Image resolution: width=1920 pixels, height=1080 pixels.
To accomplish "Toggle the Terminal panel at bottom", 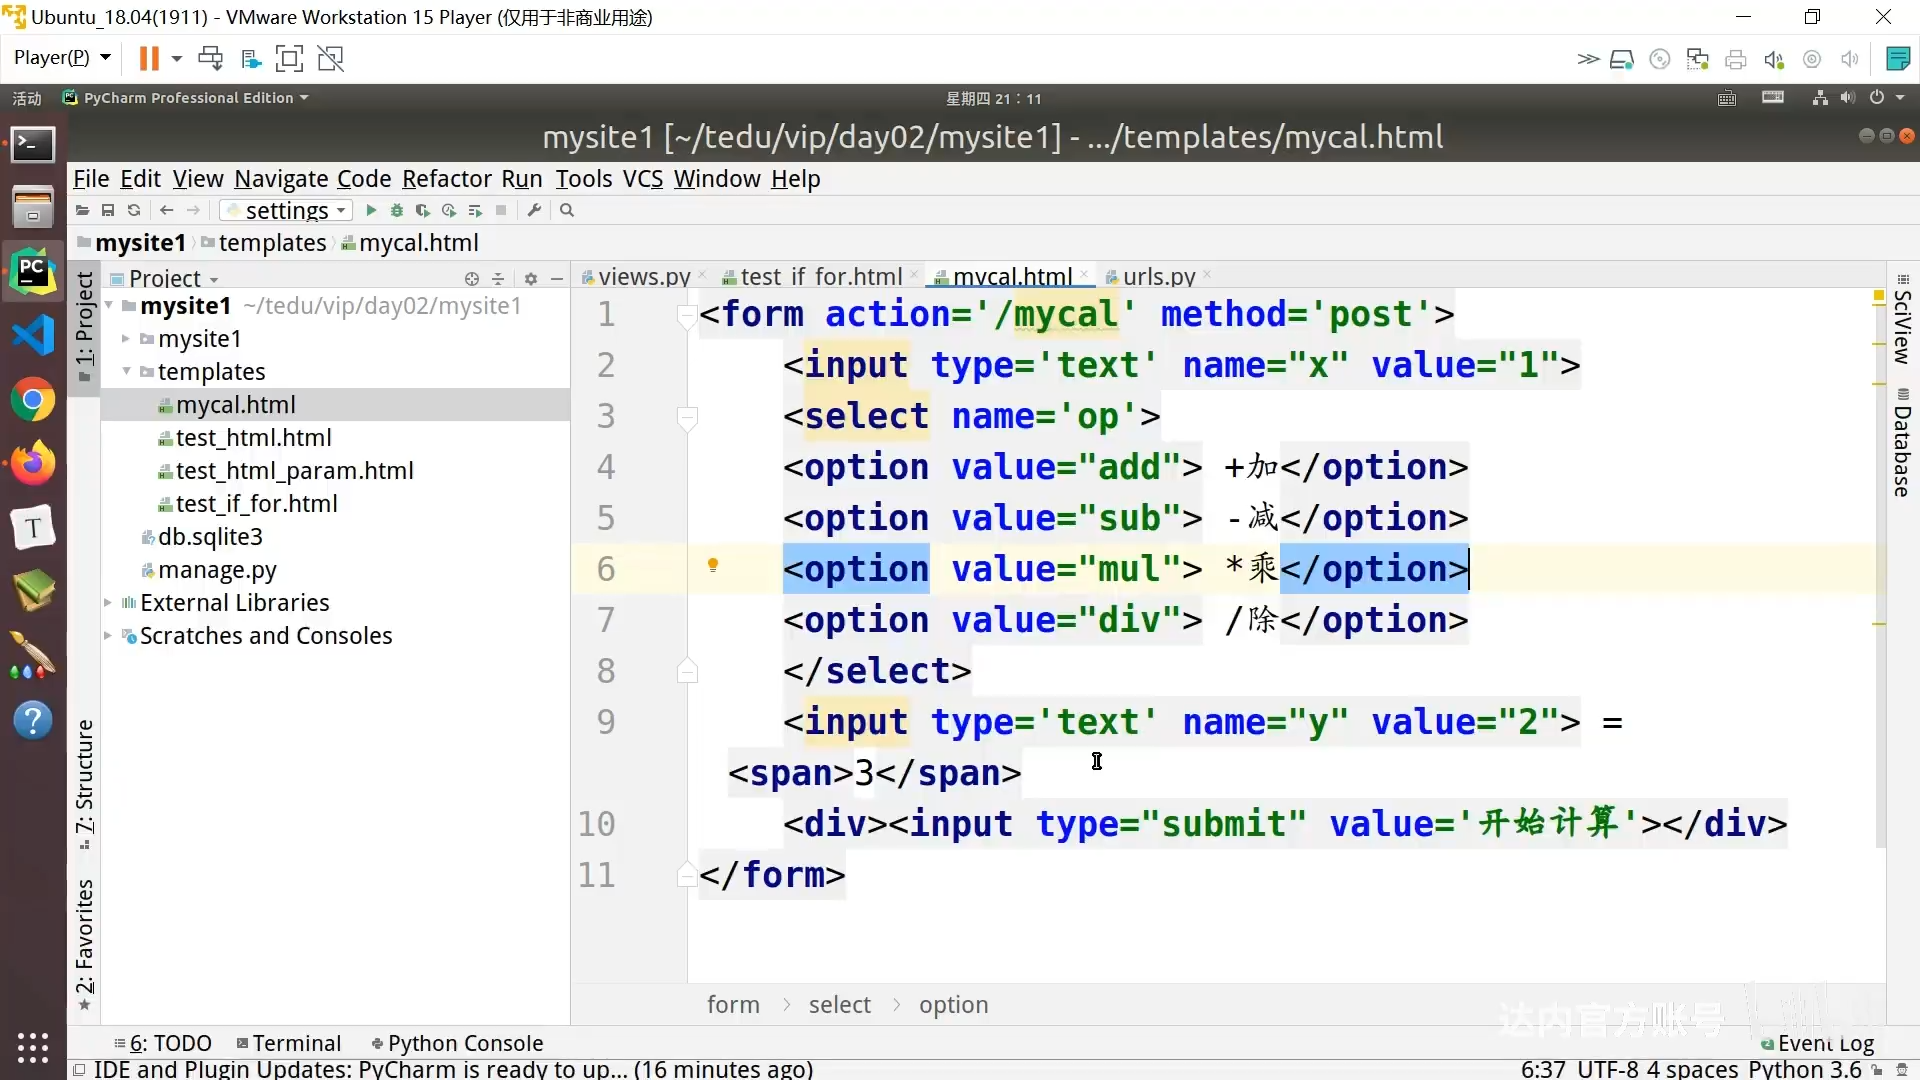I will pos(293,1043).
